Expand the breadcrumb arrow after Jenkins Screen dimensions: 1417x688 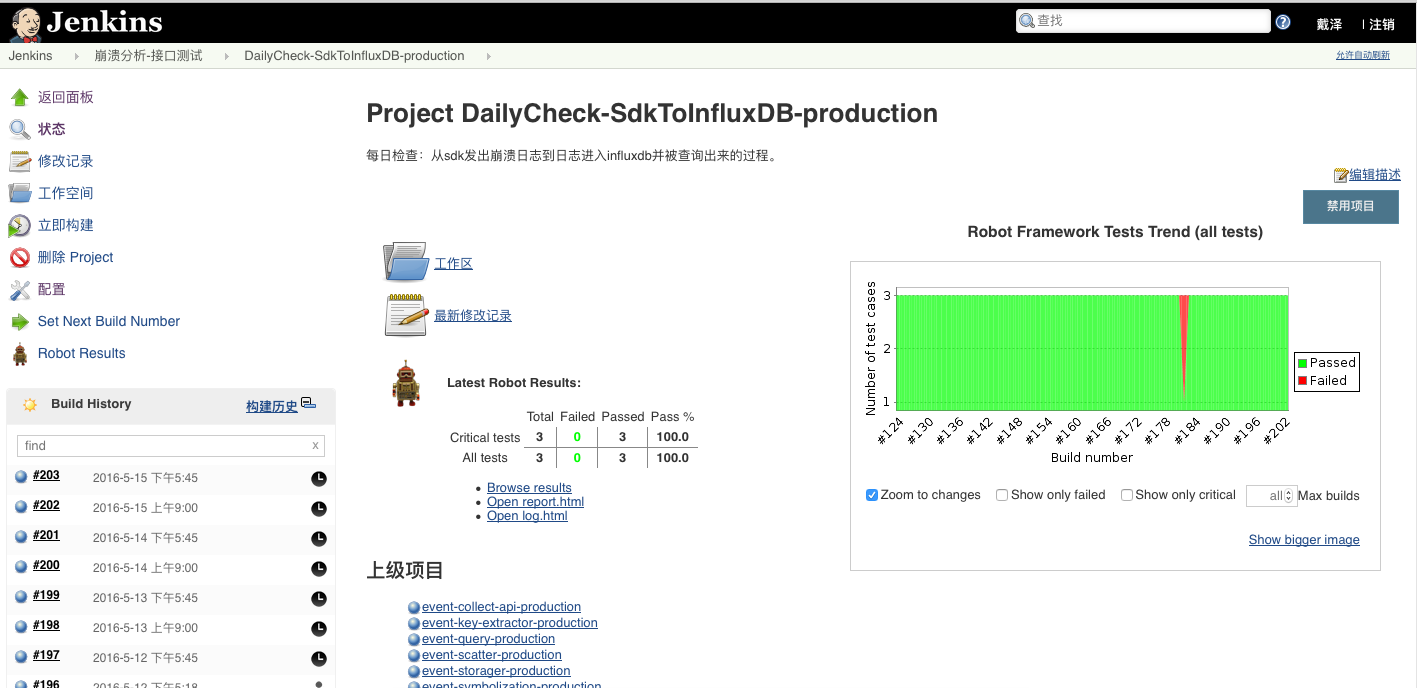click(76, 56)
